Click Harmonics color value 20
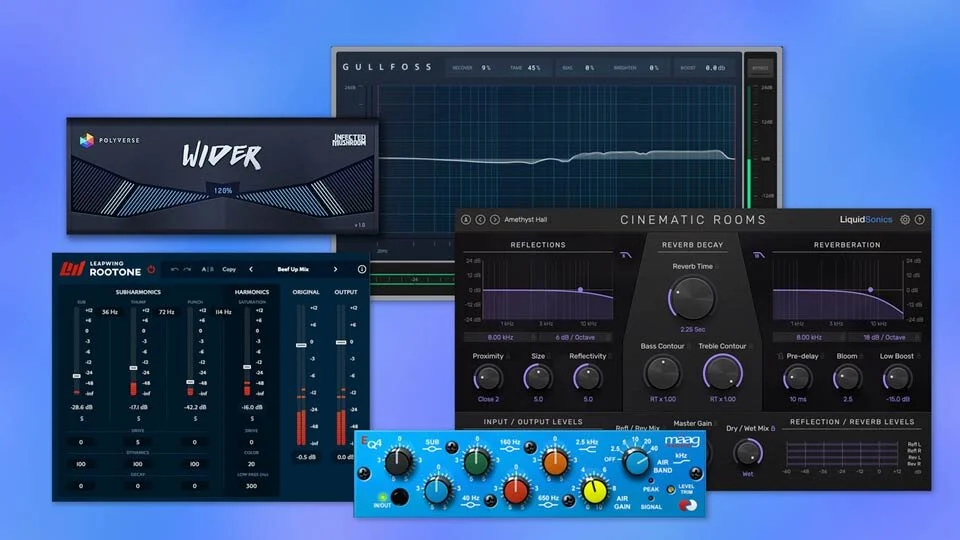Screen dimensions: 960x540 (x=251, y=464)
